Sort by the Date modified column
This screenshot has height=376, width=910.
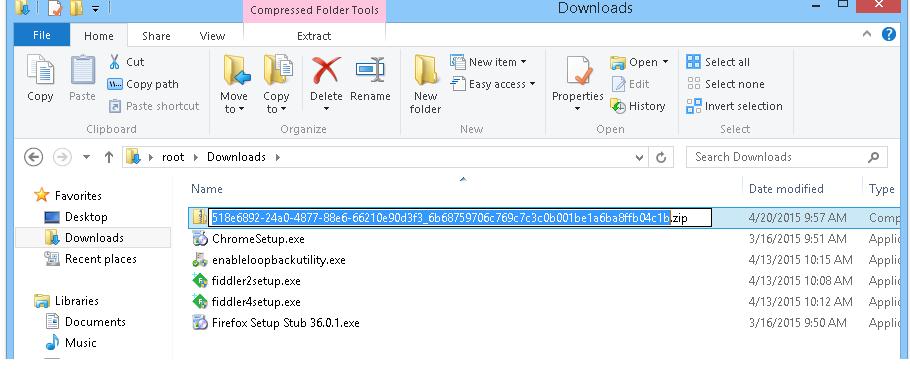pyautogui.click(x=786, y=189)
